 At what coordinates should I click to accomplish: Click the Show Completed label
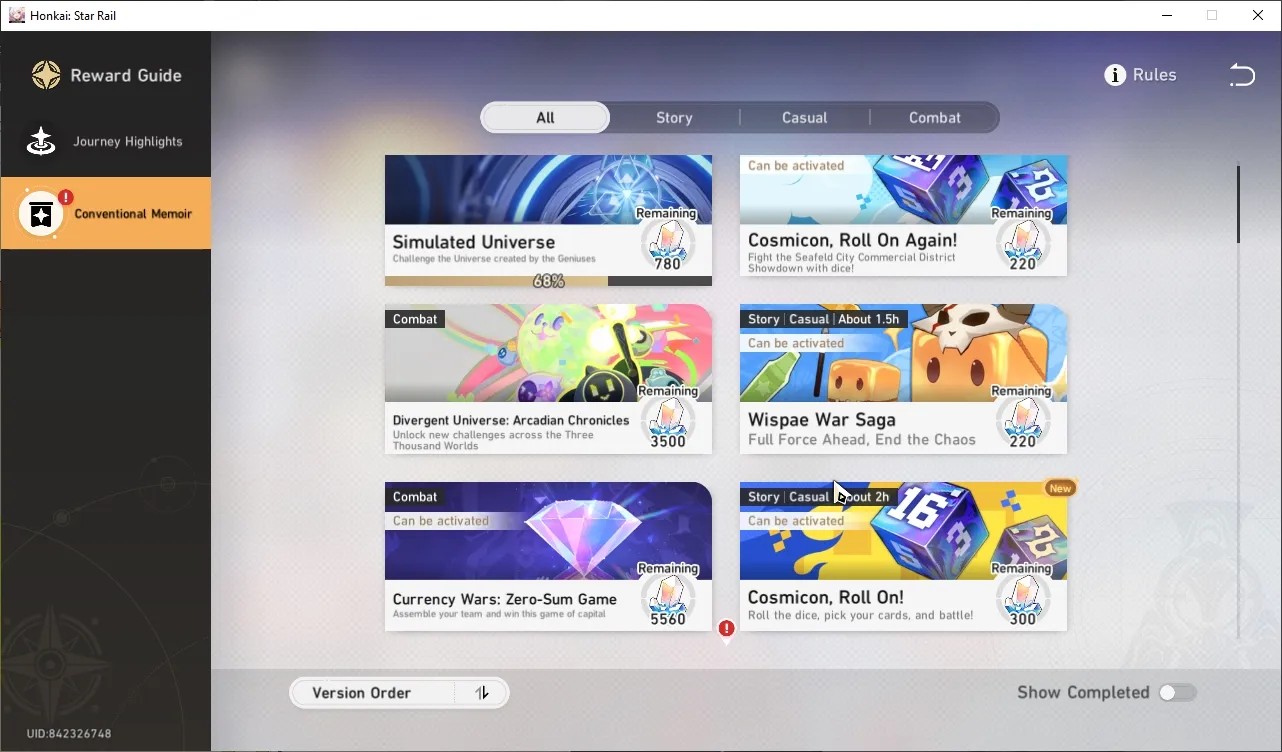tap(1083, 693)
